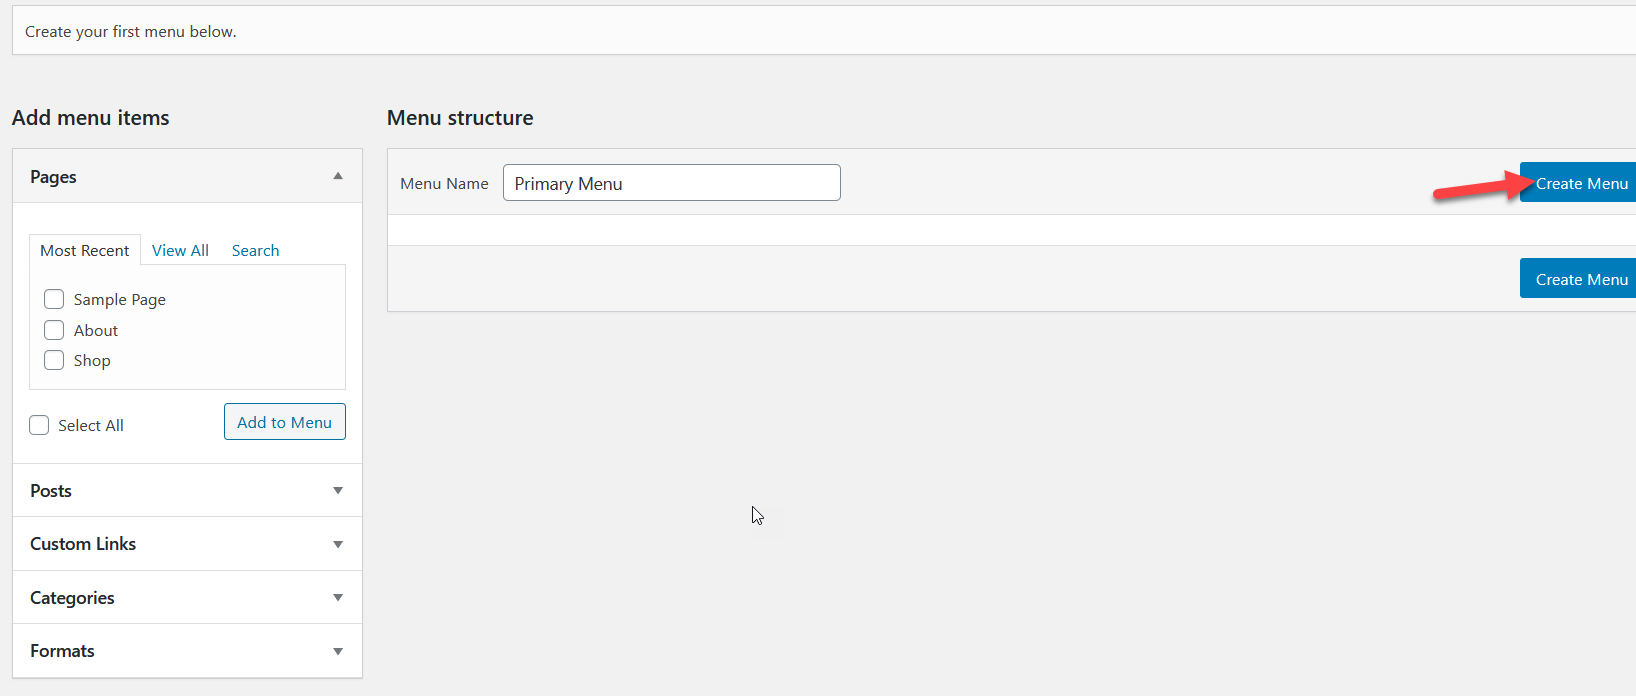The width and height of the screenshot is (1636, 696).
Task: Tick the About page checkbox
Action: click(54, 330)
